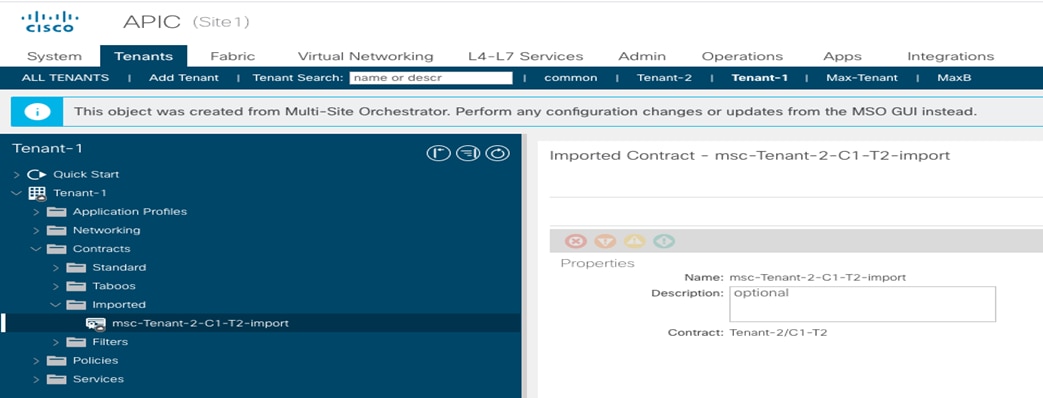
Task: Click the Imported Contract title text
Action: [750, 156]
